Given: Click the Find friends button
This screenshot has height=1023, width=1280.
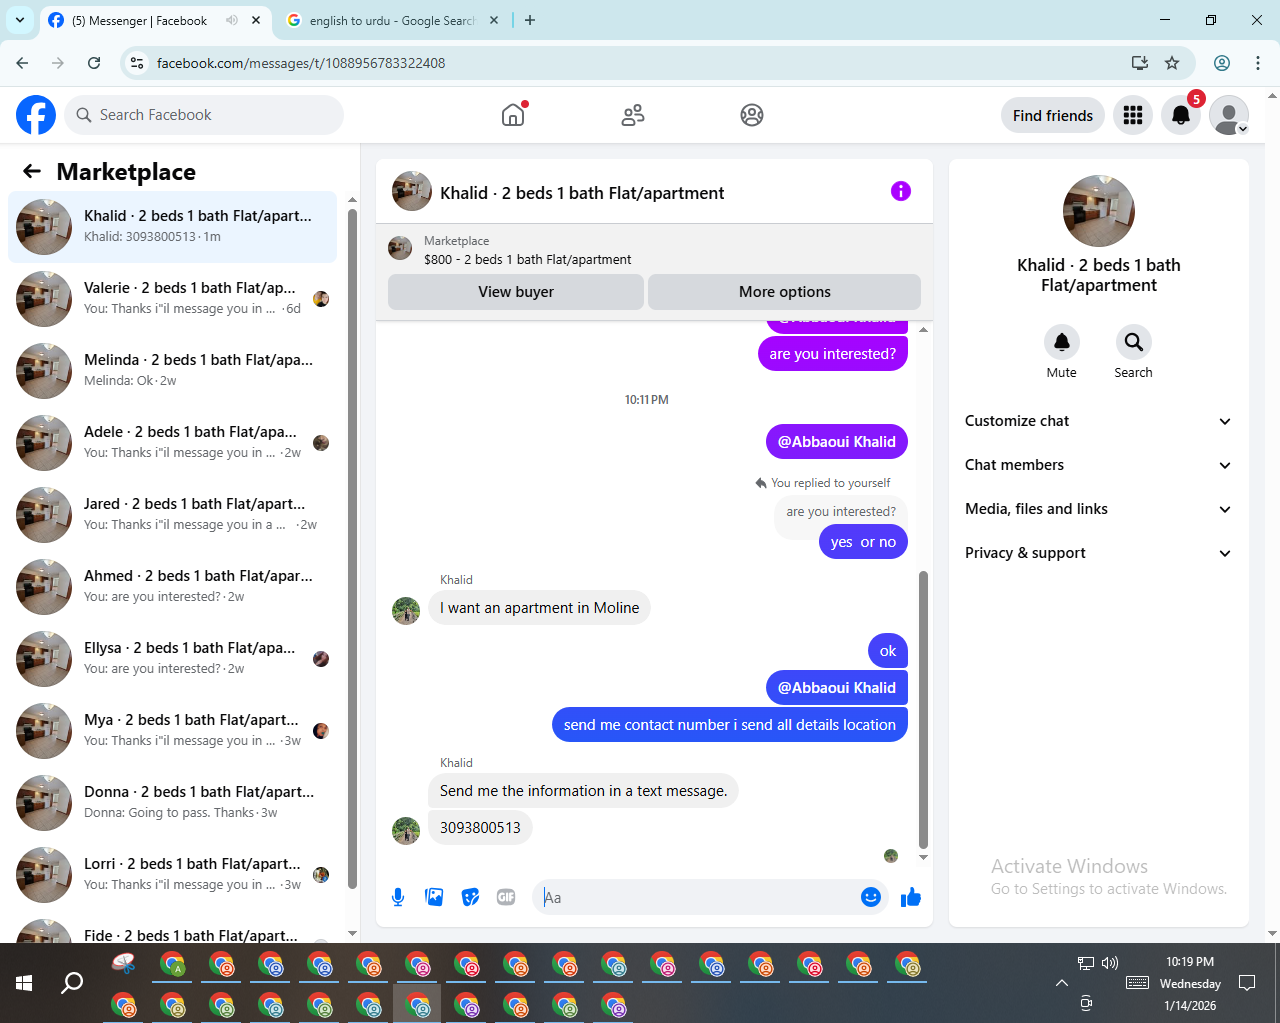Looking at the screenshot, I should pyautogui.click(x=1053, y=115).
